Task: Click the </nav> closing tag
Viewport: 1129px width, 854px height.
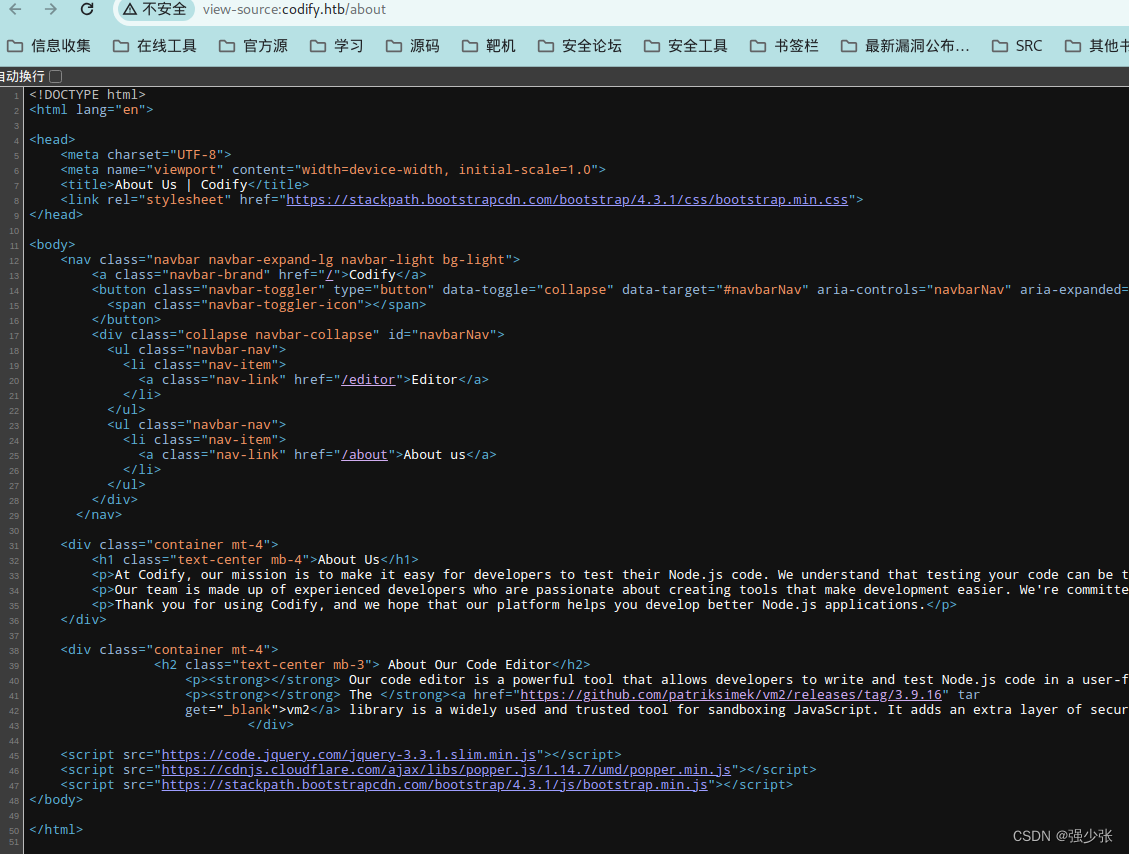Action: (x=99, y=515)
